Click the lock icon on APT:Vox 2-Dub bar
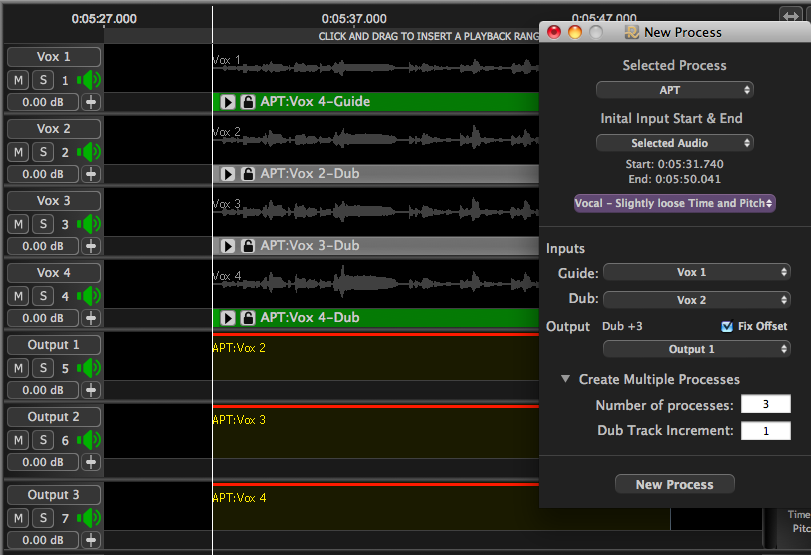 (248, 174)
